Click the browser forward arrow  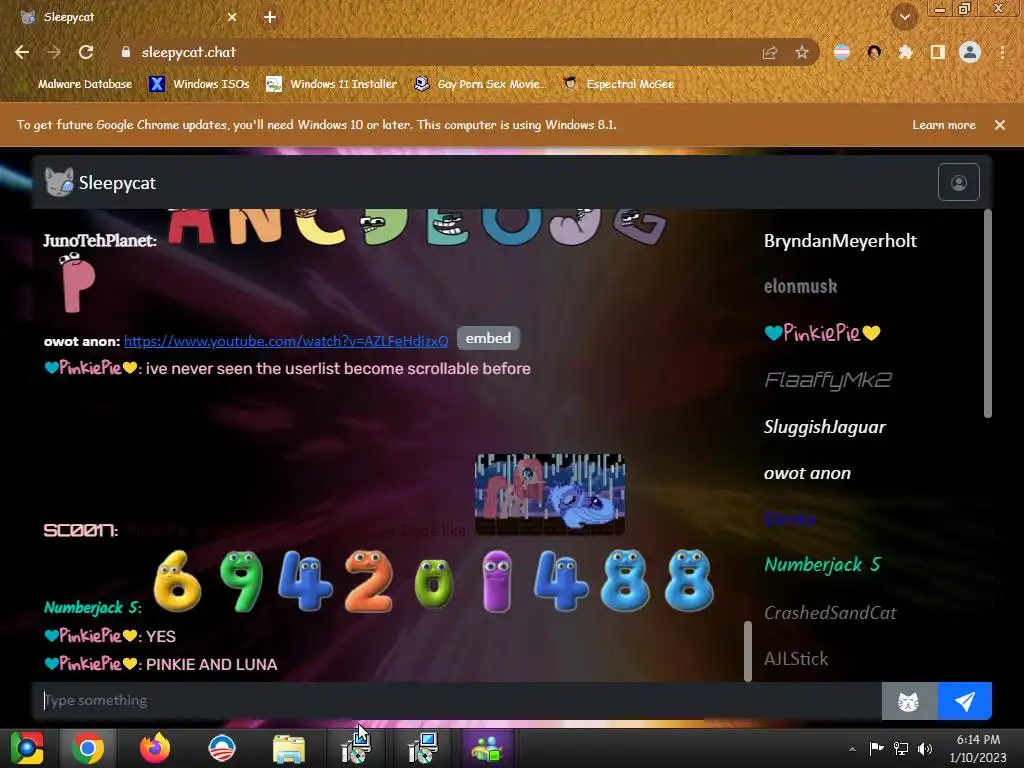[x=54, y=52]
